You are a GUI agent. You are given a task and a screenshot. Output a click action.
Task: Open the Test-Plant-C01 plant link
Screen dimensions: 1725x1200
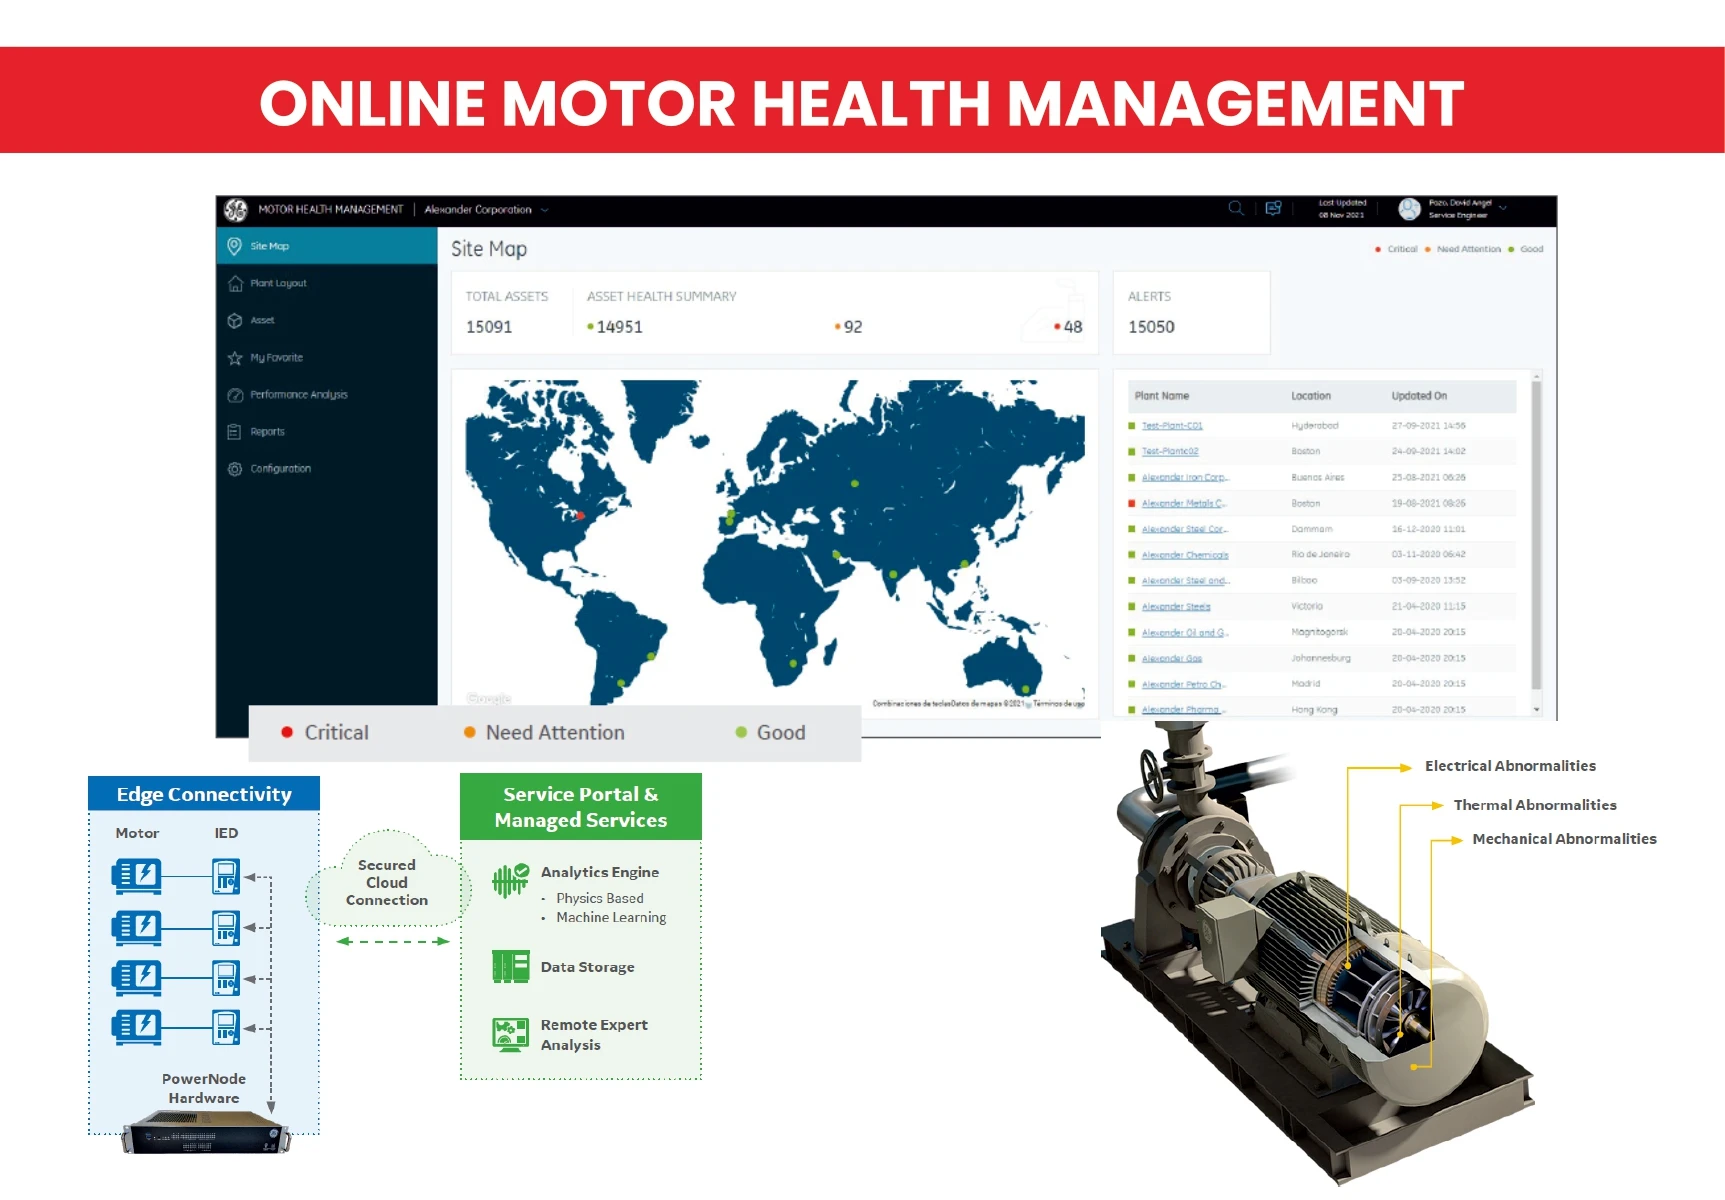[x=1172, y=426]
